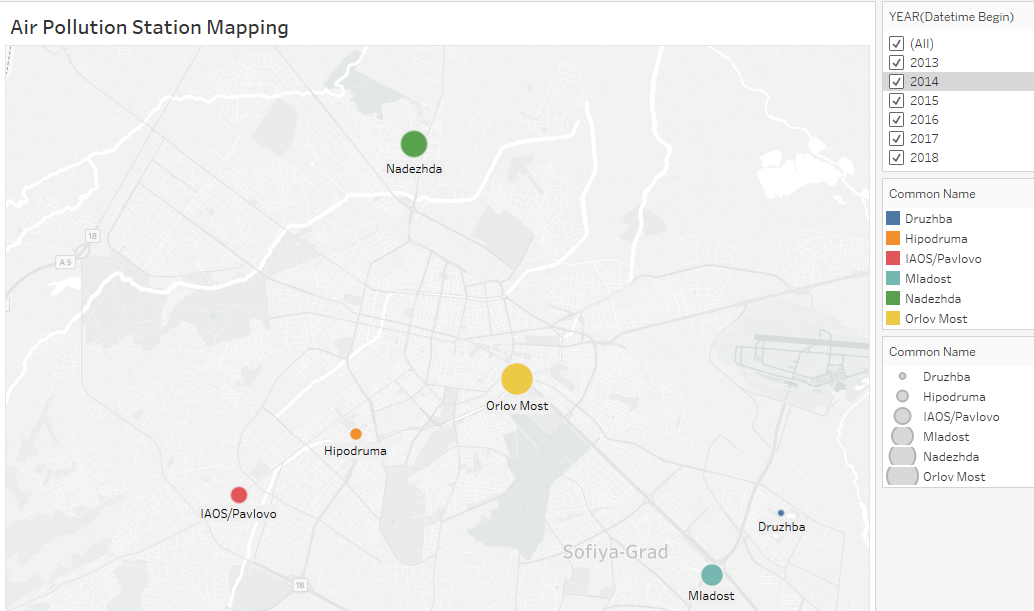Click the Druzhba size legend circle
Screen dimensions: 1034x611
902,377
